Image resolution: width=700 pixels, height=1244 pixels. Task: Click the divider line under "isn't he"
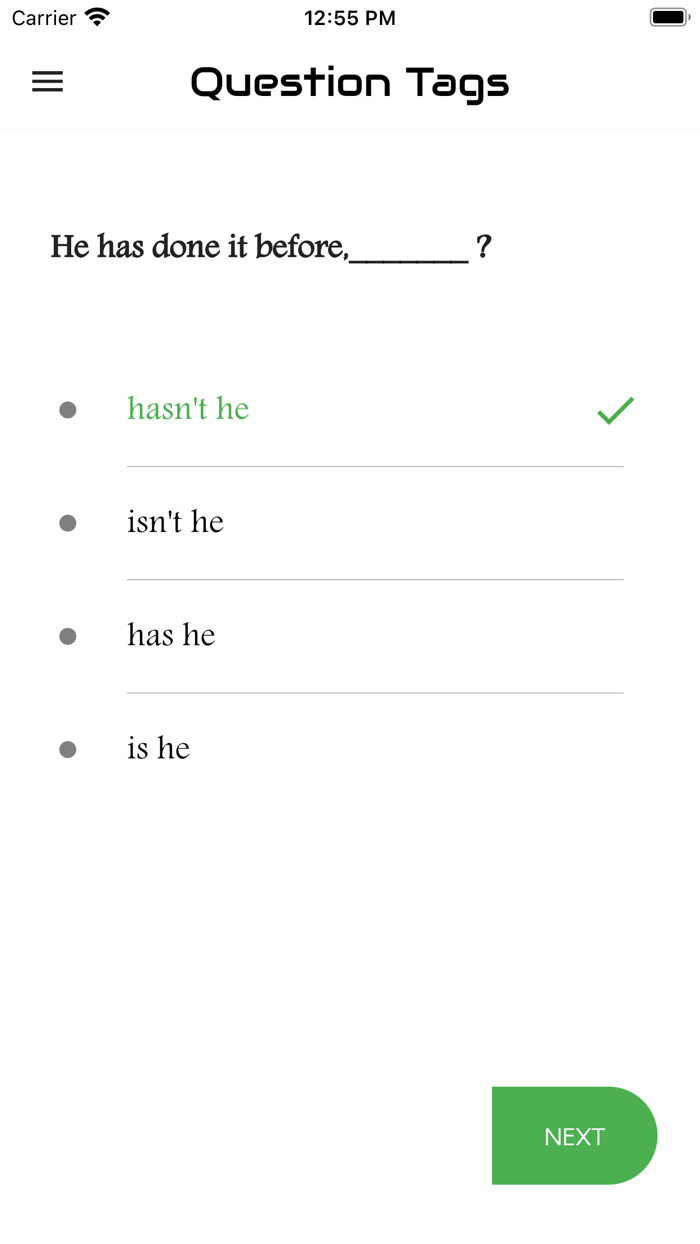click(375, 580)
